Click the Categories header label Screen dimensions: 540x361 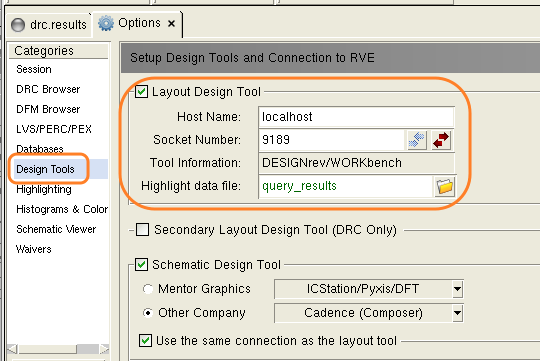pyautogui.click(x=44, y=51)
